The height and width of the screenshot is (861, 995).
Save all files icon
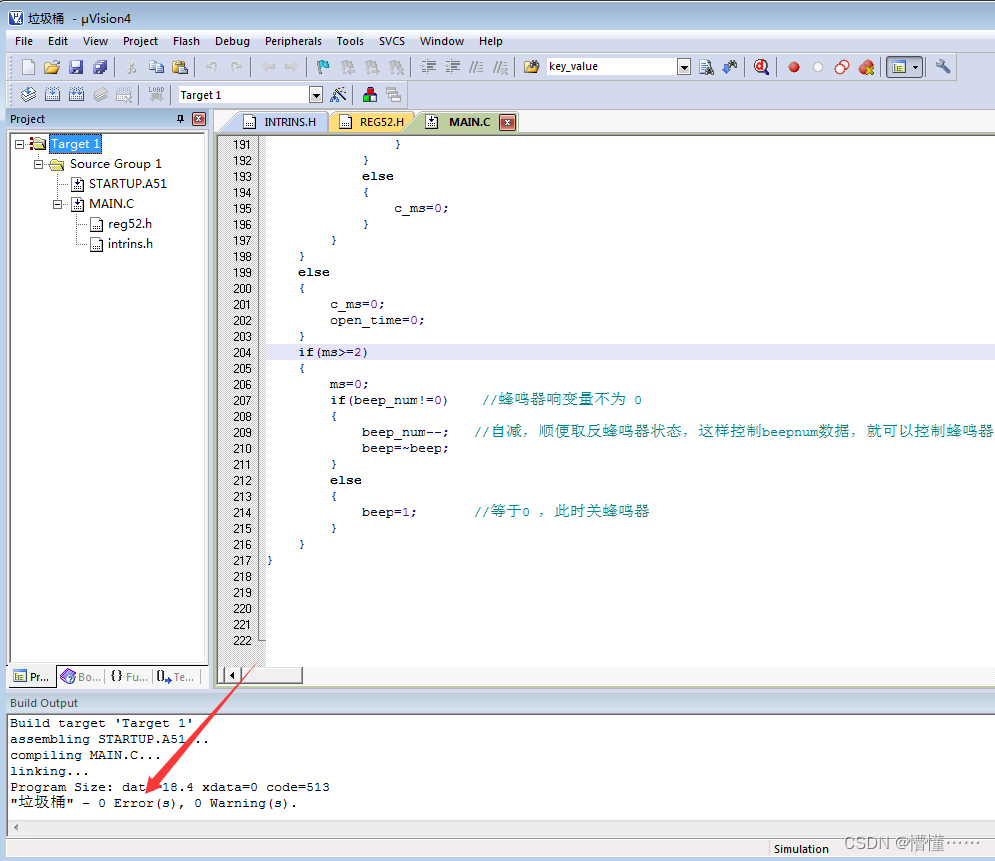(100, 67)
